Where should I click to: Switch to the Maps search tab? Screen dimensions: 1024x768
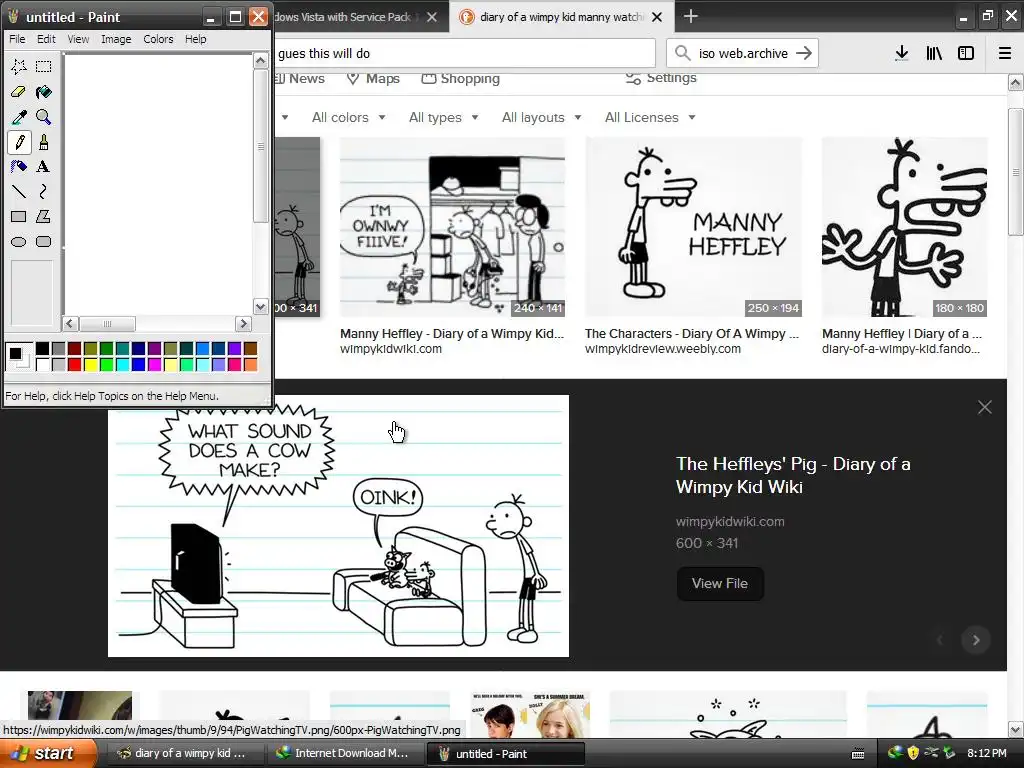(x=373, y=78)
